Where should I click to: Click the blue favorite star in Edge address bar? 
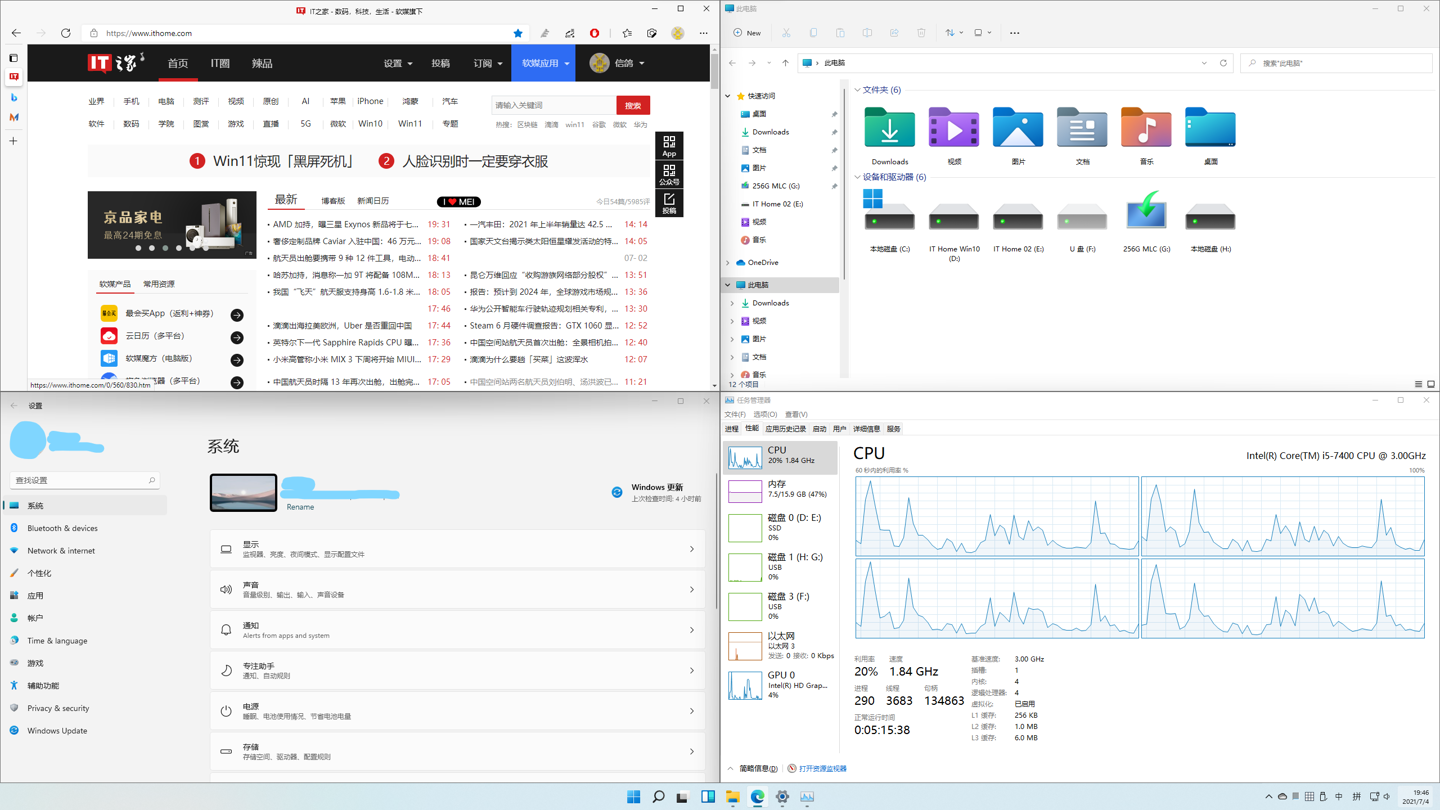point(518,33)
